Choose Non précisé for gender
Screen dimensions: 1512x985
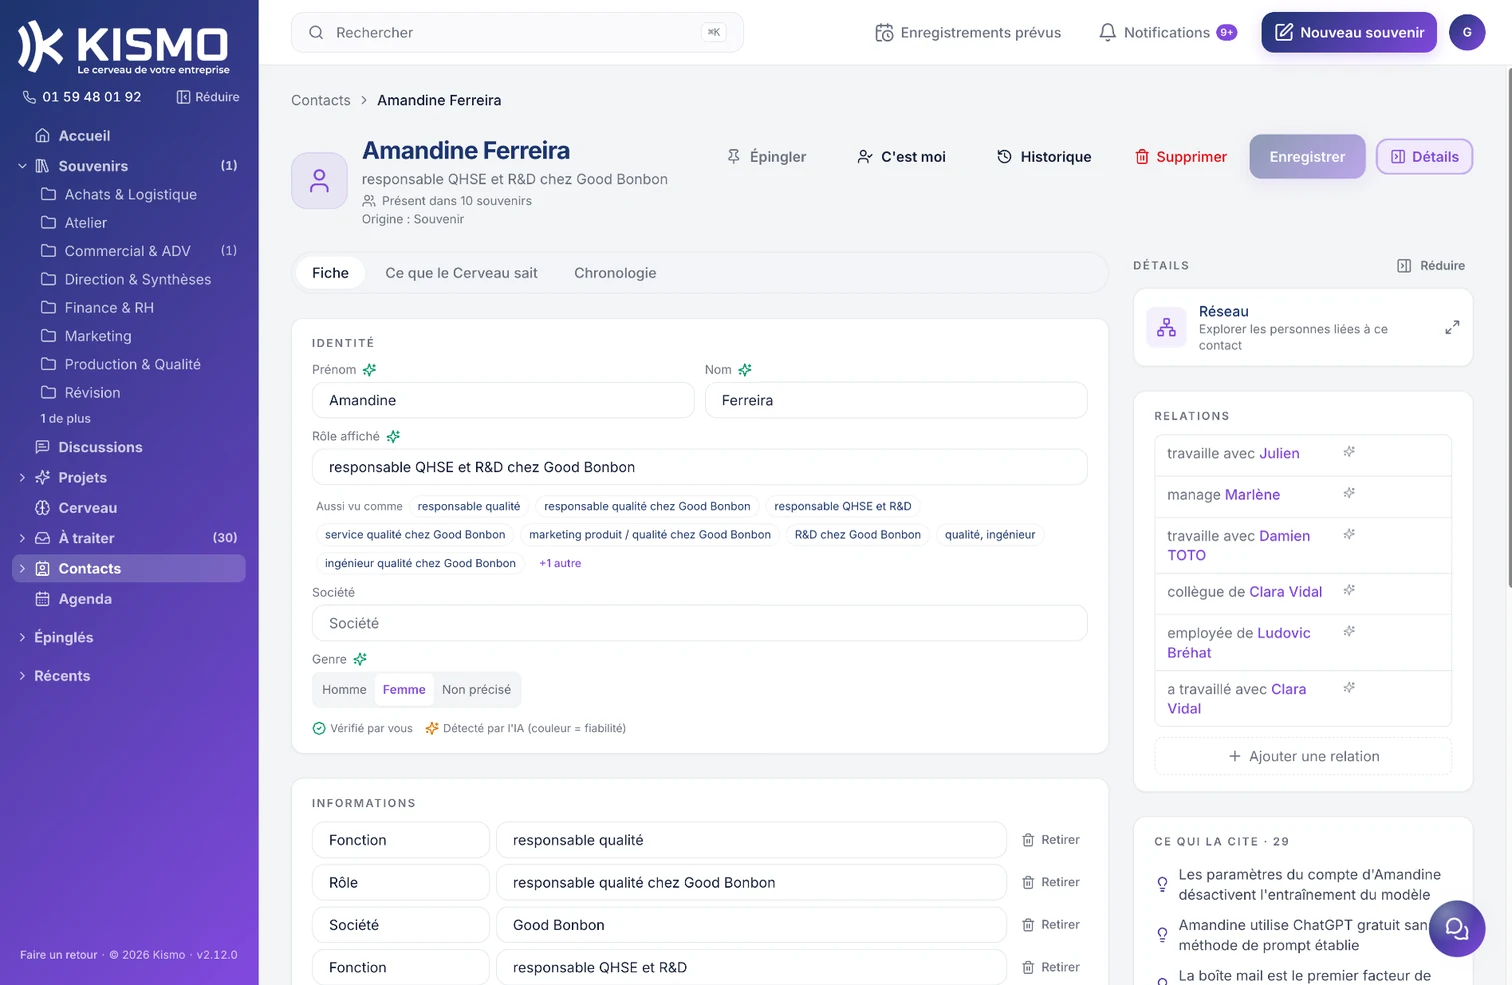[x=476, y=690]
